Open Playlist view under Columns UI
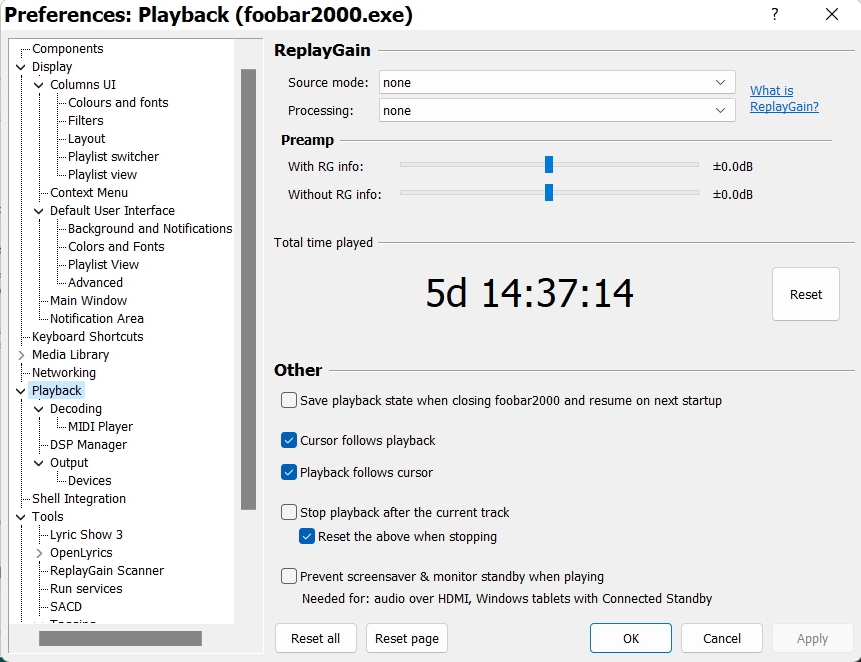The width and height of the screenshot is (861, 662). [102, 175]
